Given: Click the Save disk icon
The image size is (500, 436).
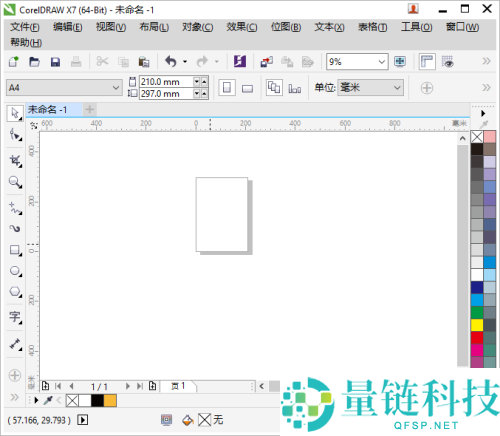Looking at the screenshot, I should pos(55,62).
